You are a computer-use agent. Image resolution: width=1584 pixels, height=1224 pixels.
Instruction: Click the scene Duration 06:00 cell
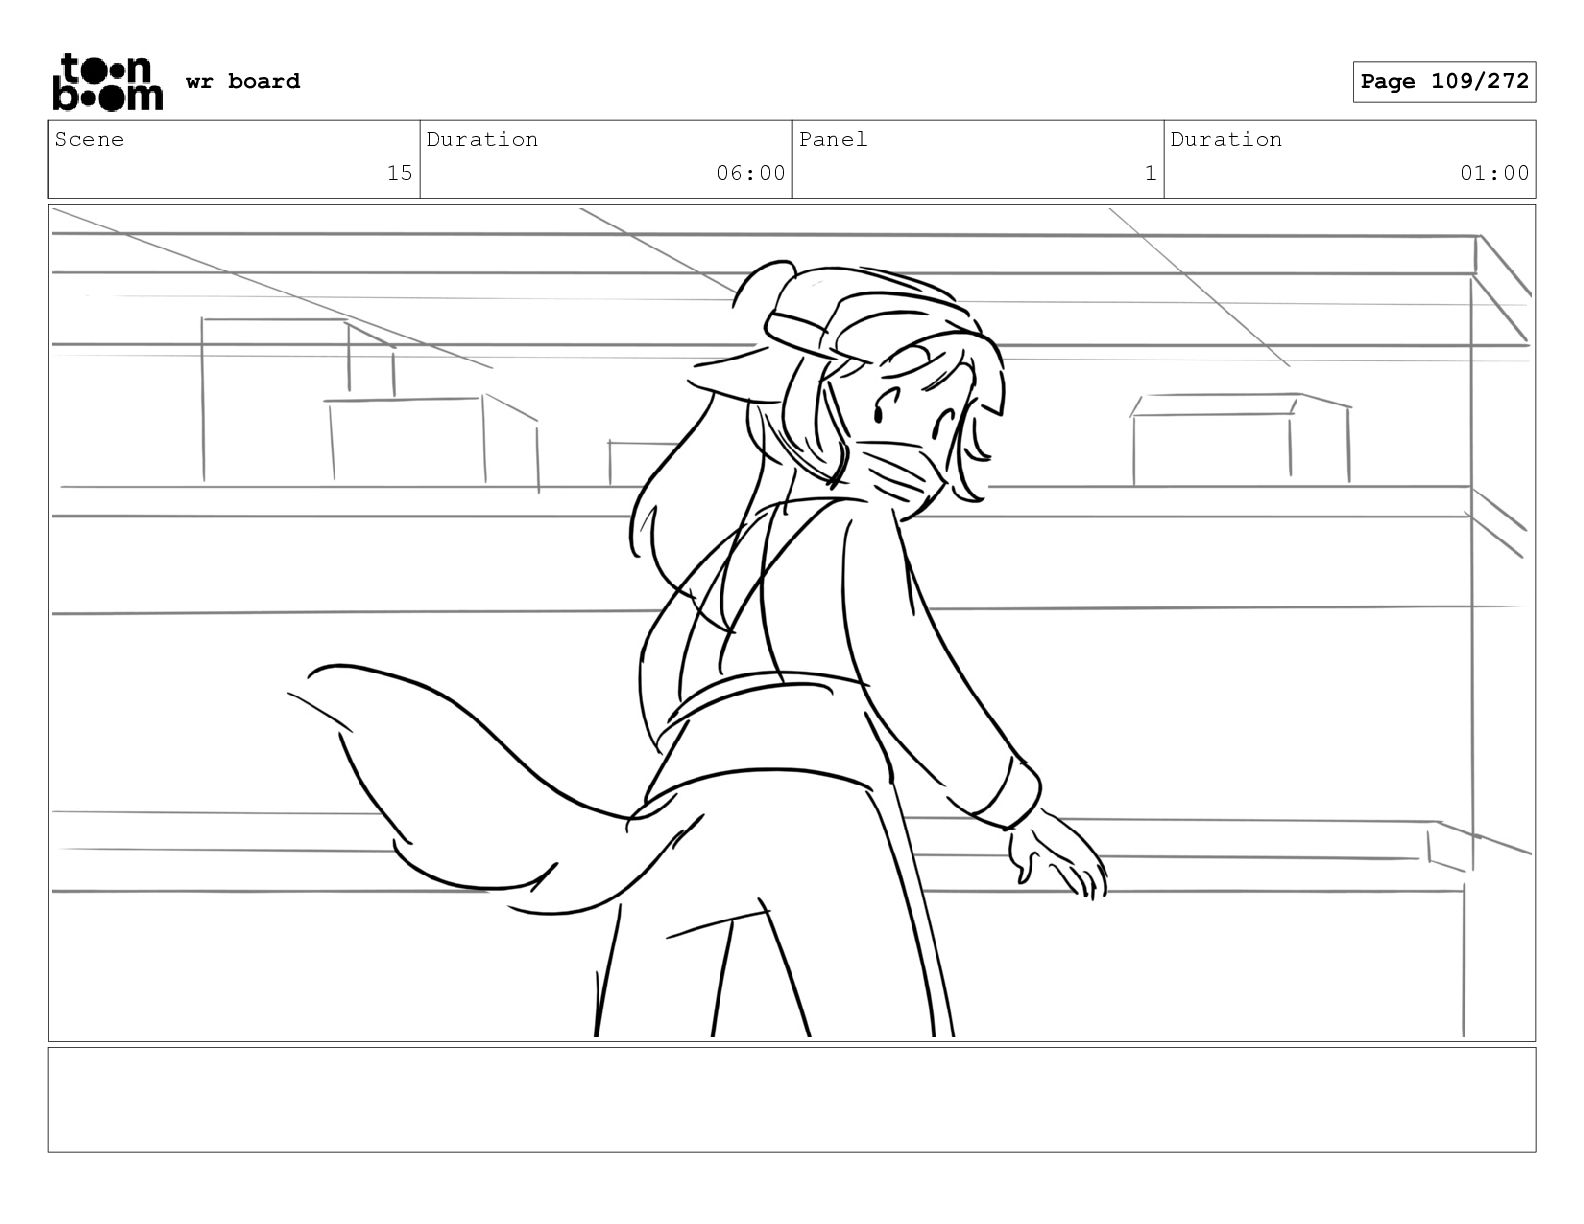(606, 159)
